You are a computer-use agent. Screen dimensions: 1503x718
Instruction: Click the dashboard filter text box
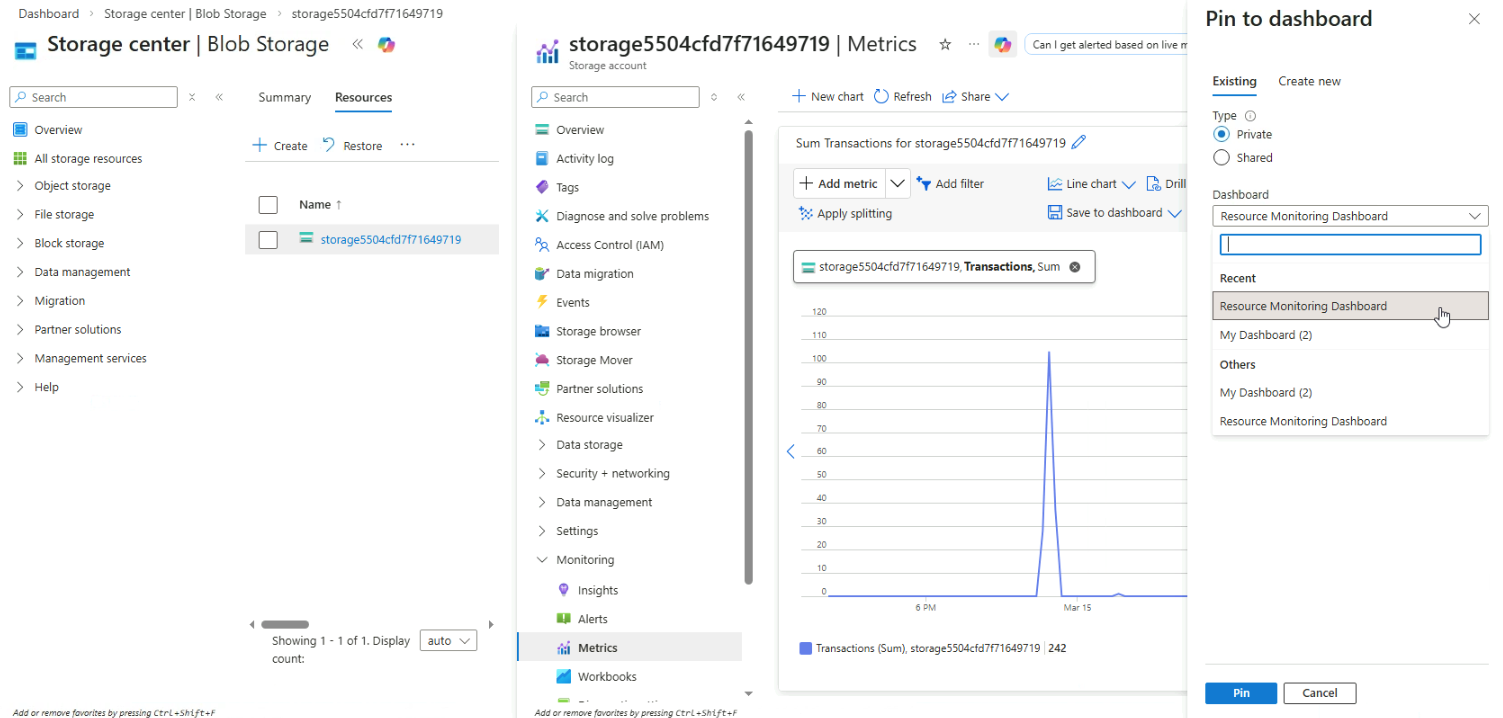[x=1349, y=245]
